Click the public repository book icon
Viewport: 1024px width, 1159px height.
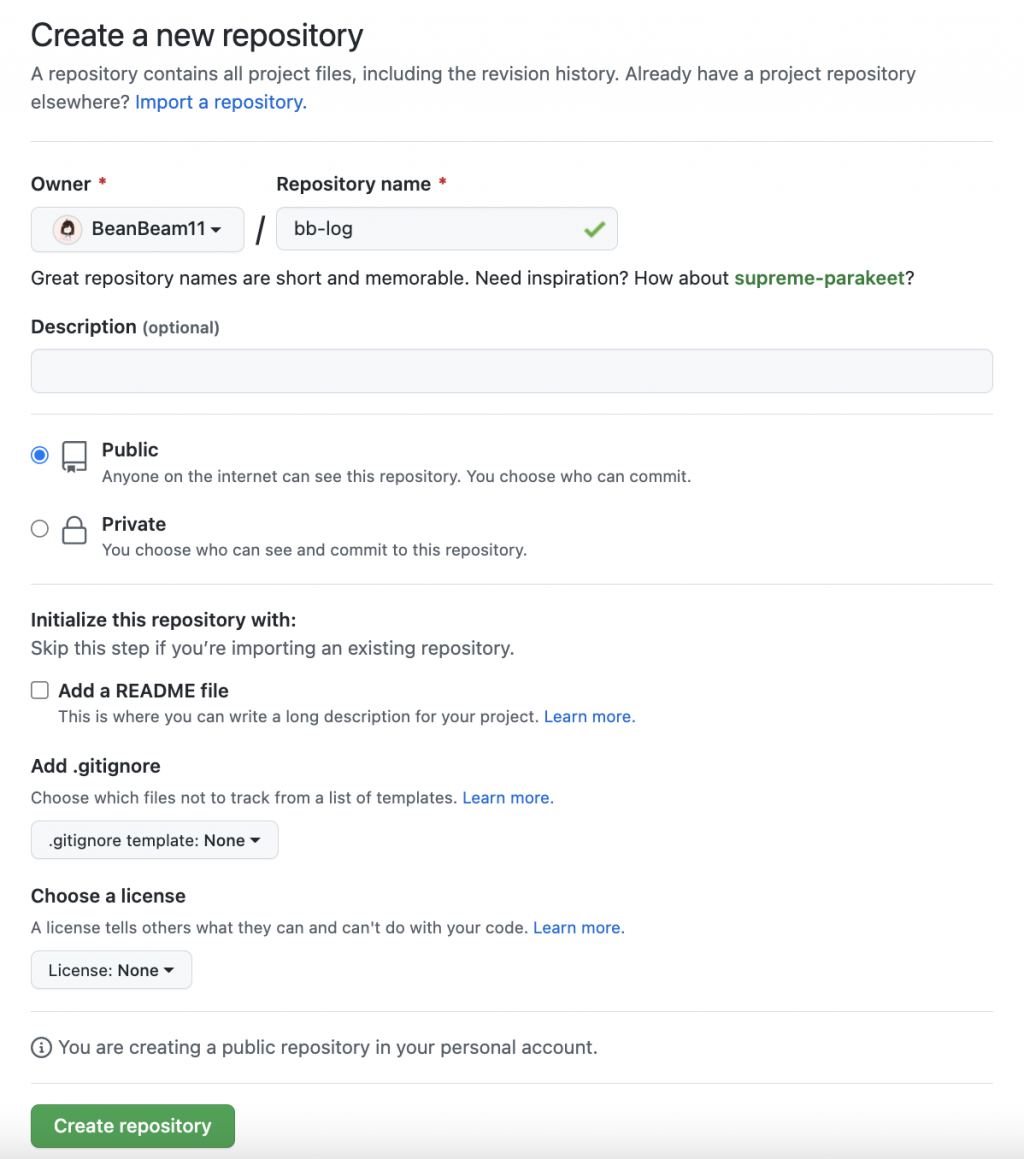(x=74, y=456)
